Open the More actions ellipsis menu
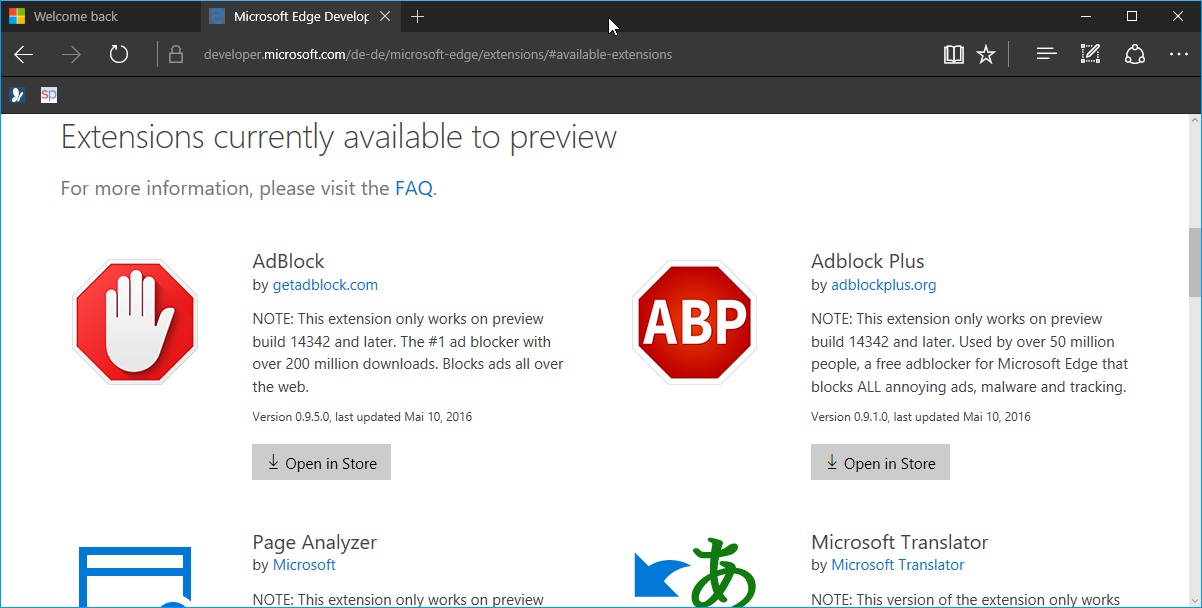 click(1179, 55)
